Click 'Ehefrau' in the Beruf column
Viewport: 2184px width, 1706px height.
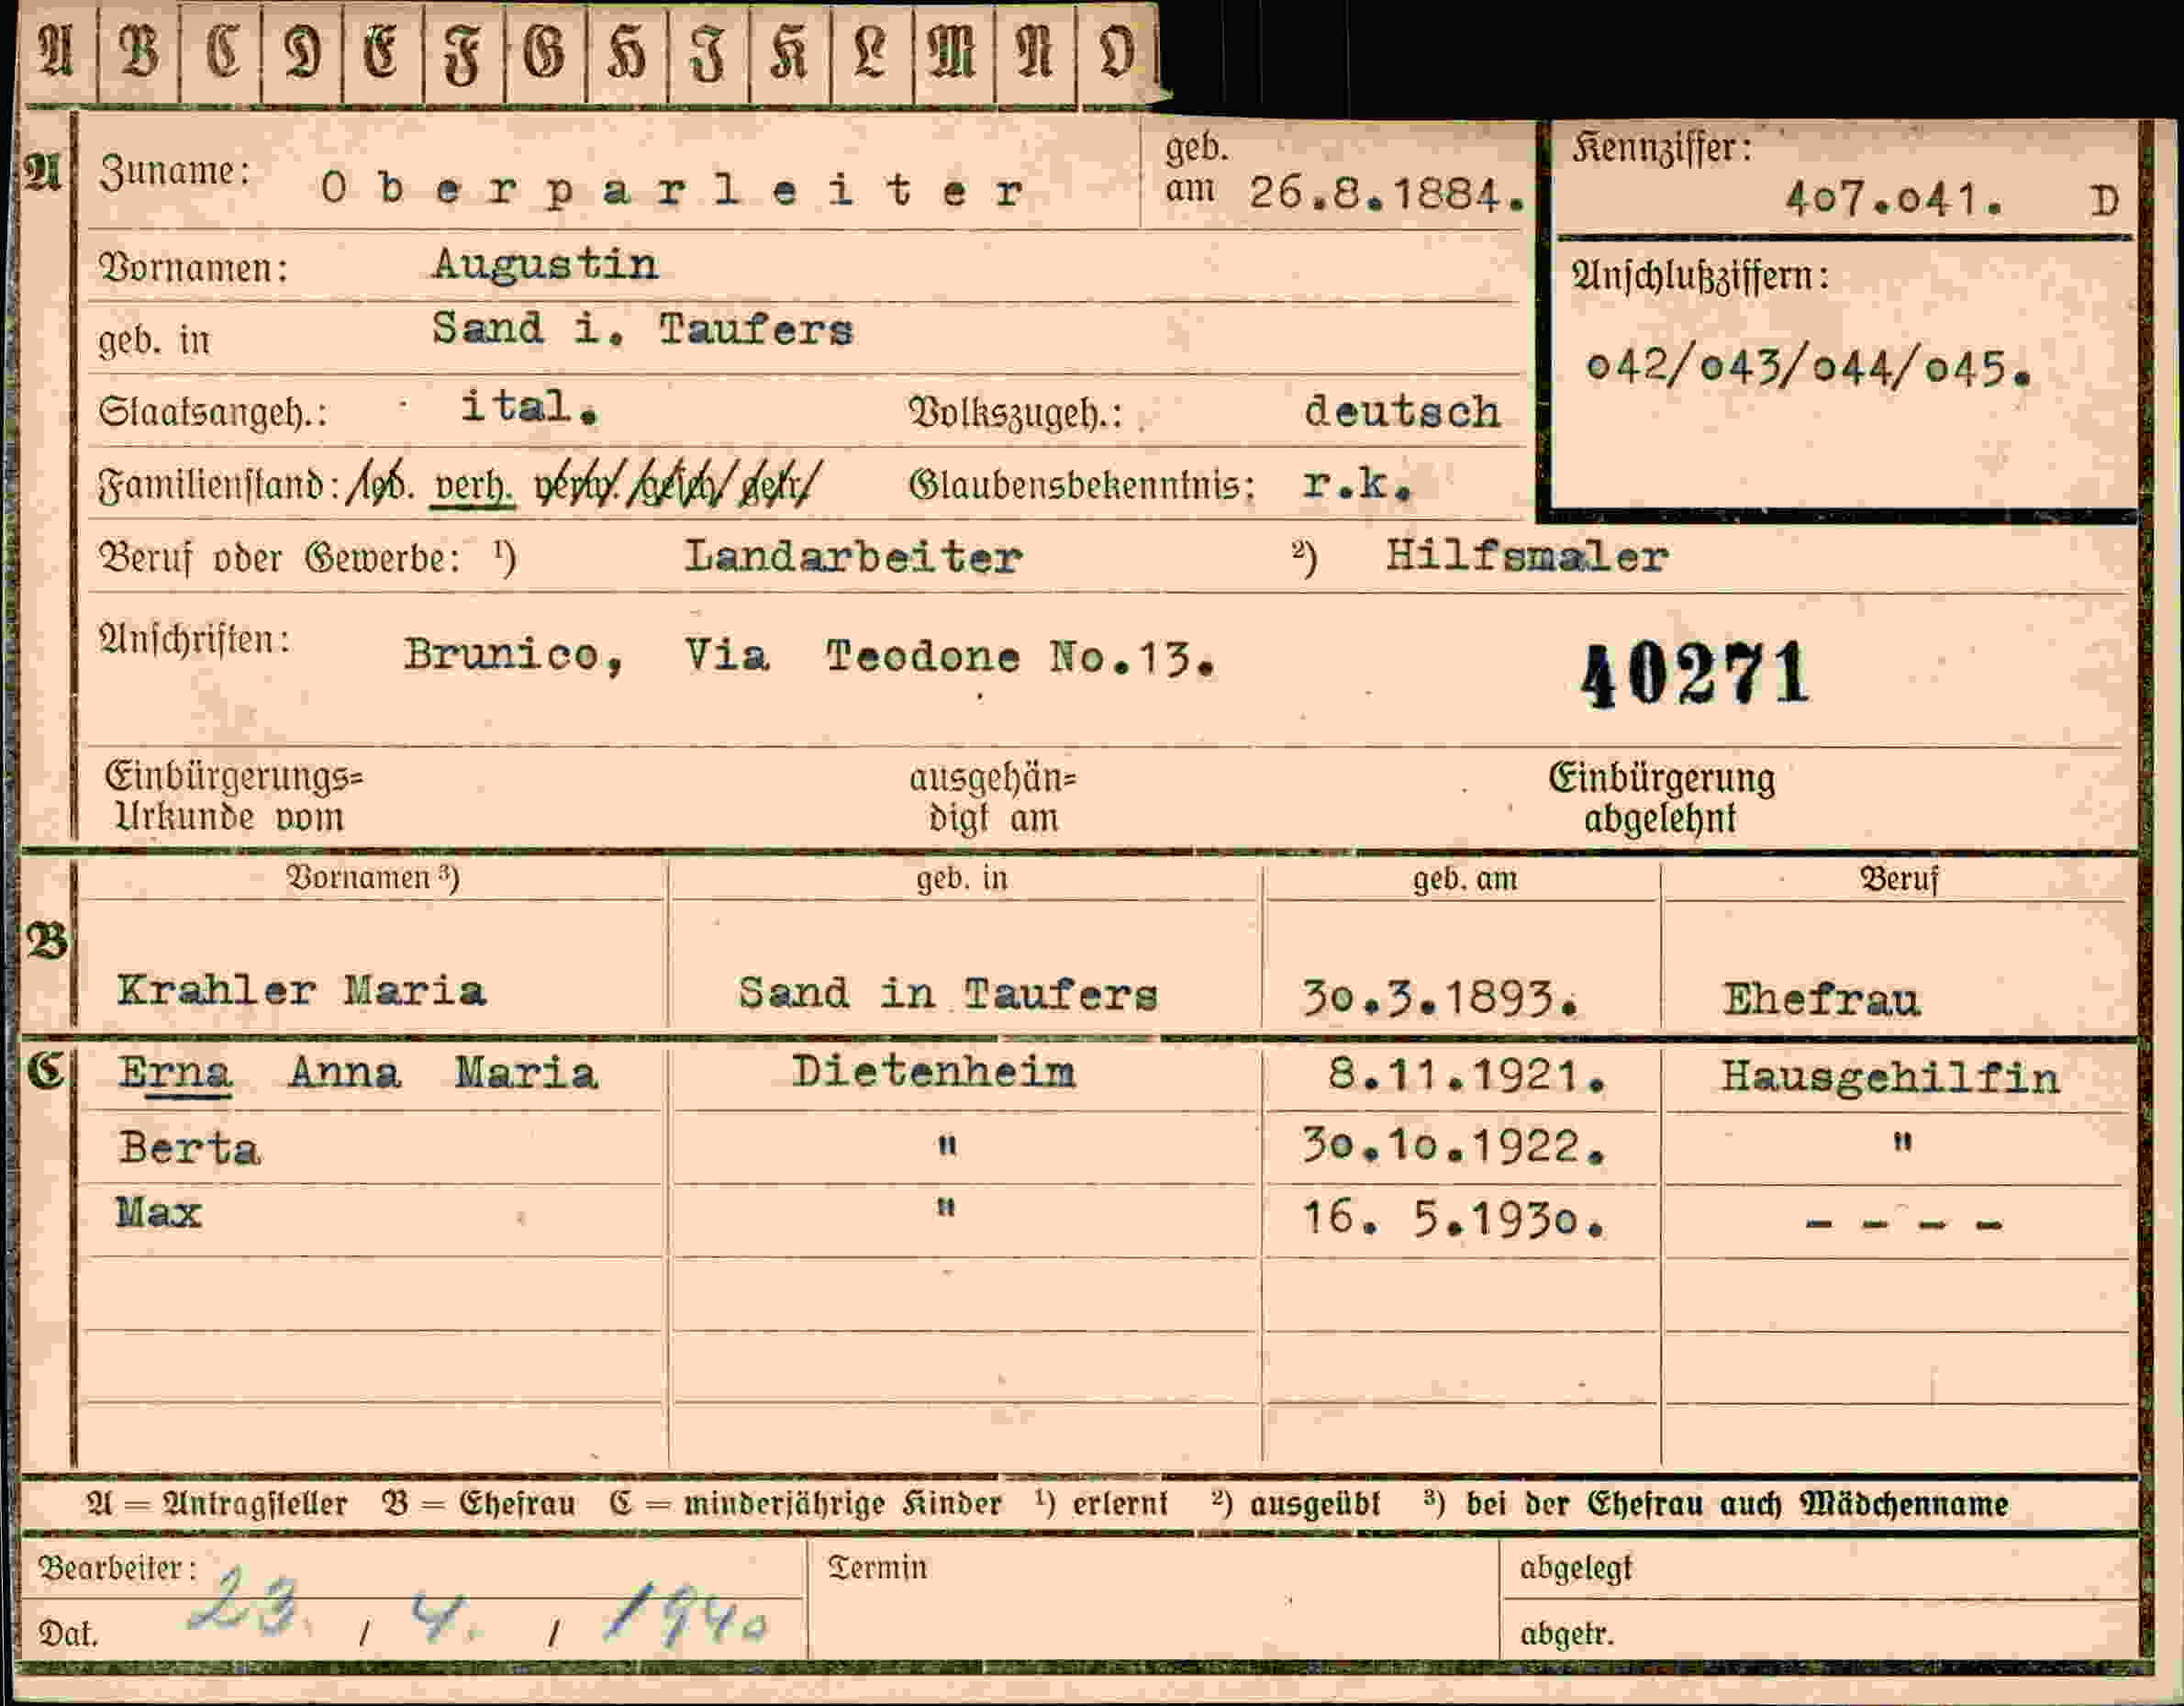(x=1821, y=999)
